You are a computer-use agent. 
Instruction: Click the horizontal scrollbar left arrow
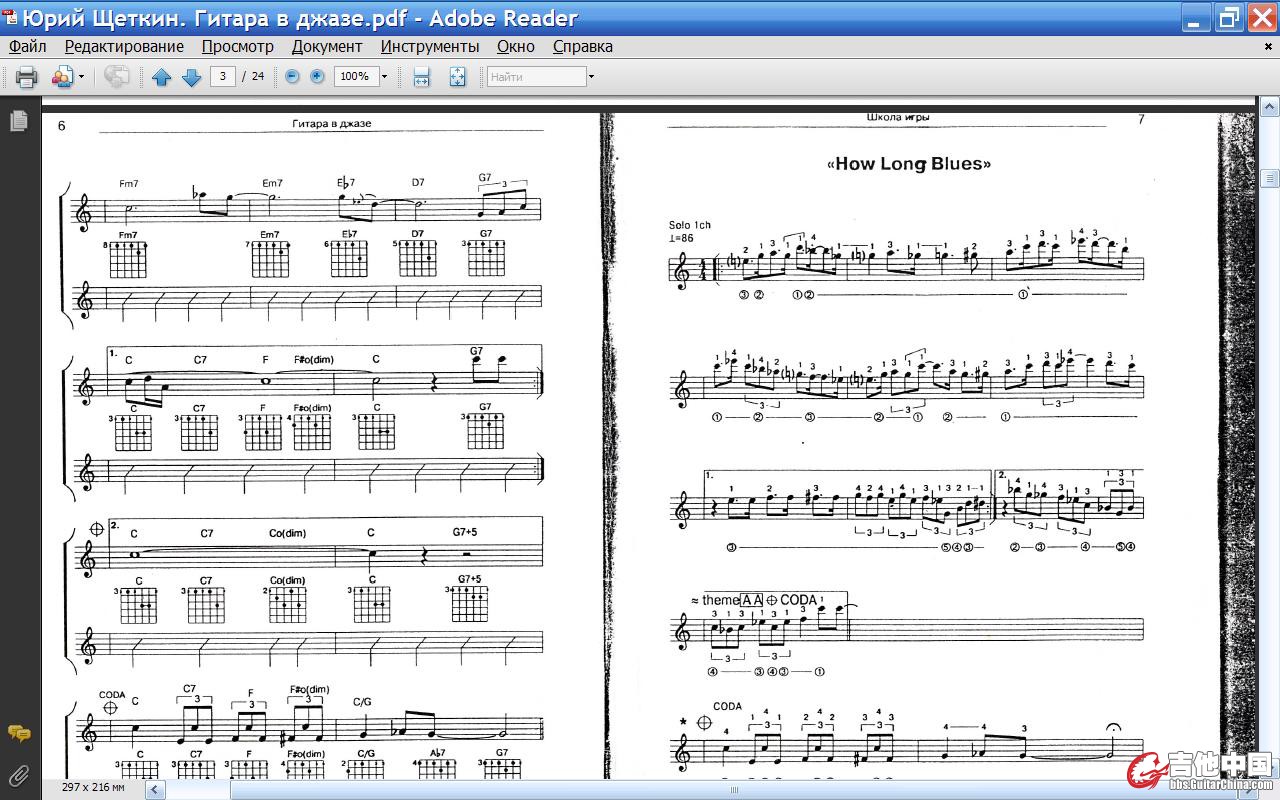click(155, 790)
